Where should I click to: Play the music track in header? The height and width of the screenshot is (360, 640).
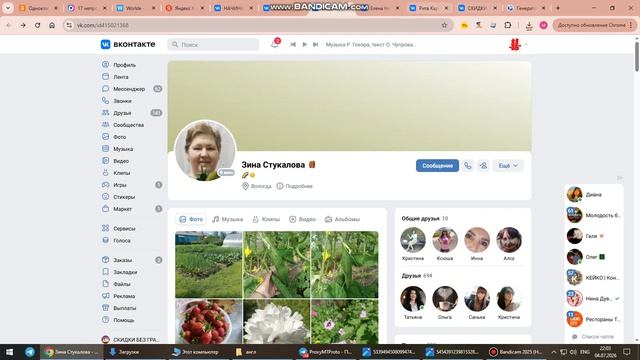pos(304,44)
